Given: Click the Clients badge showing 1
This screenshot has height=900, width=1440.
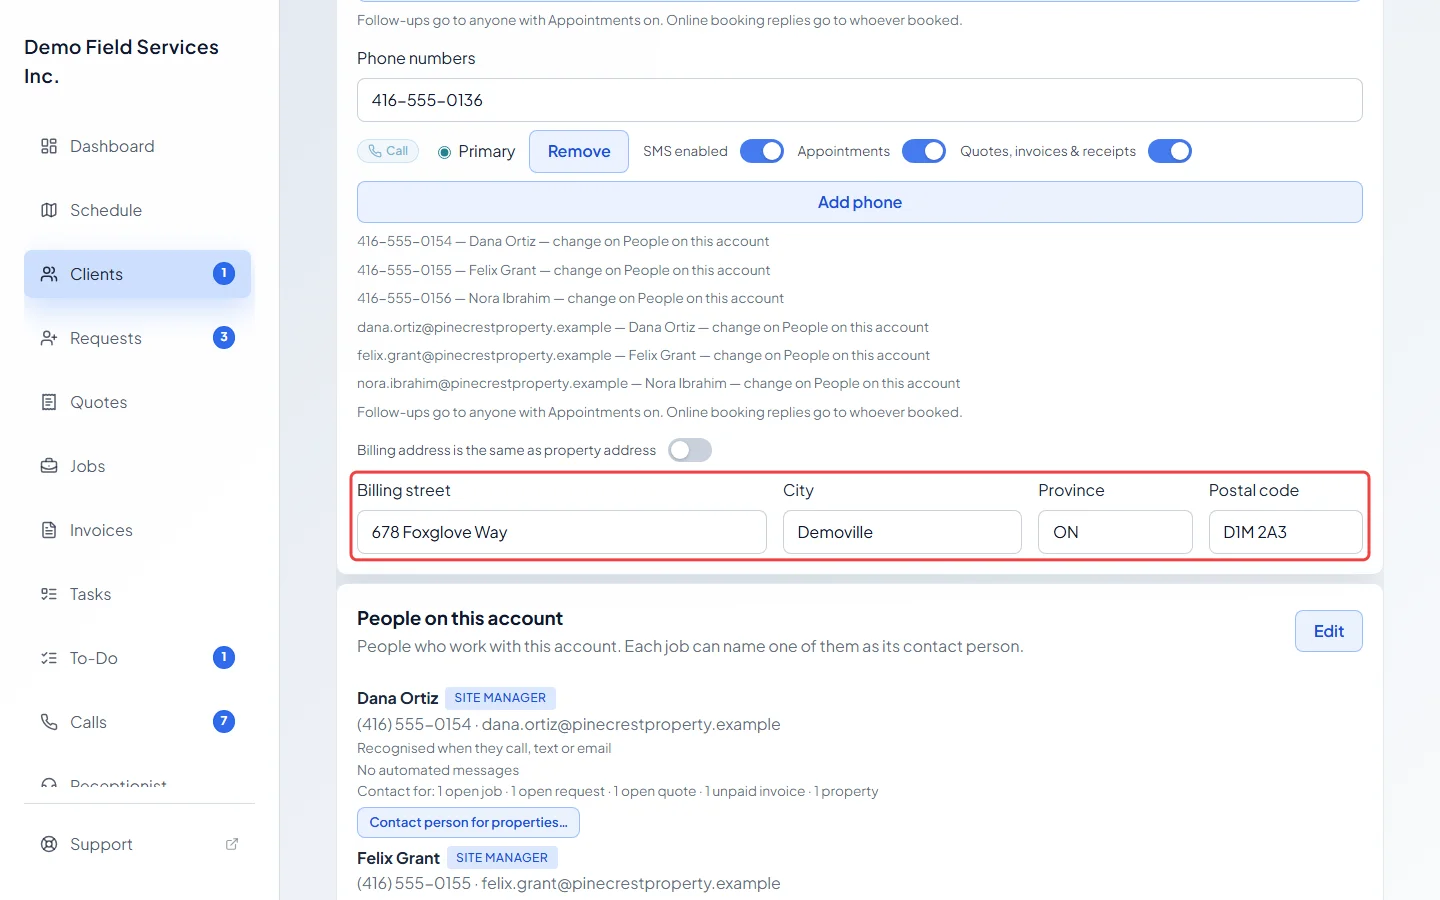Looking at the screenshot, I should tap(224, 273).
